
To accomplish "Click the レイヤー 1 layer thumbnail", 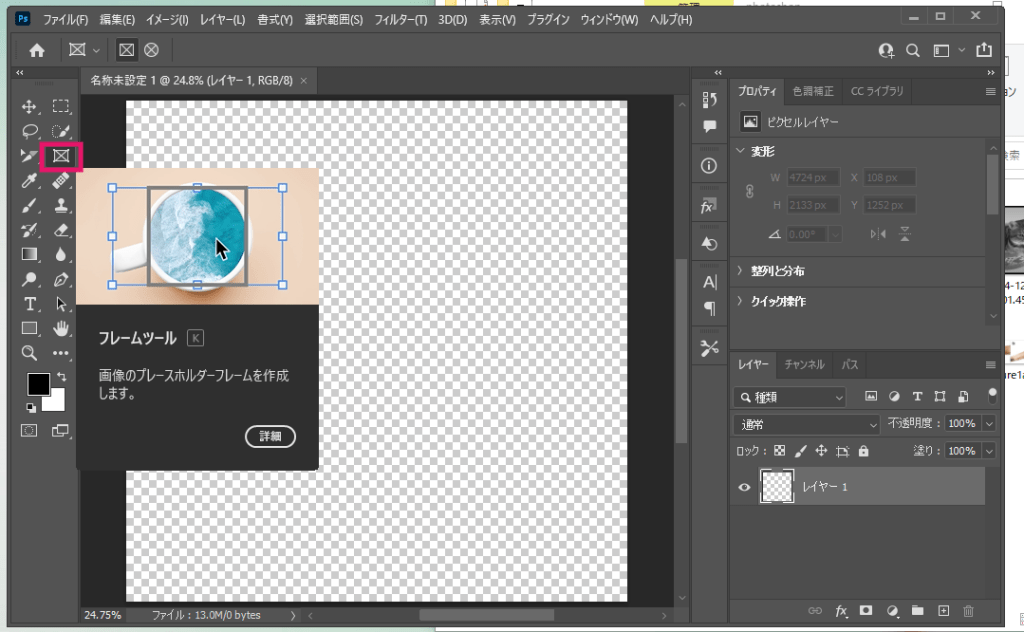I will click(x=777, y=487).
